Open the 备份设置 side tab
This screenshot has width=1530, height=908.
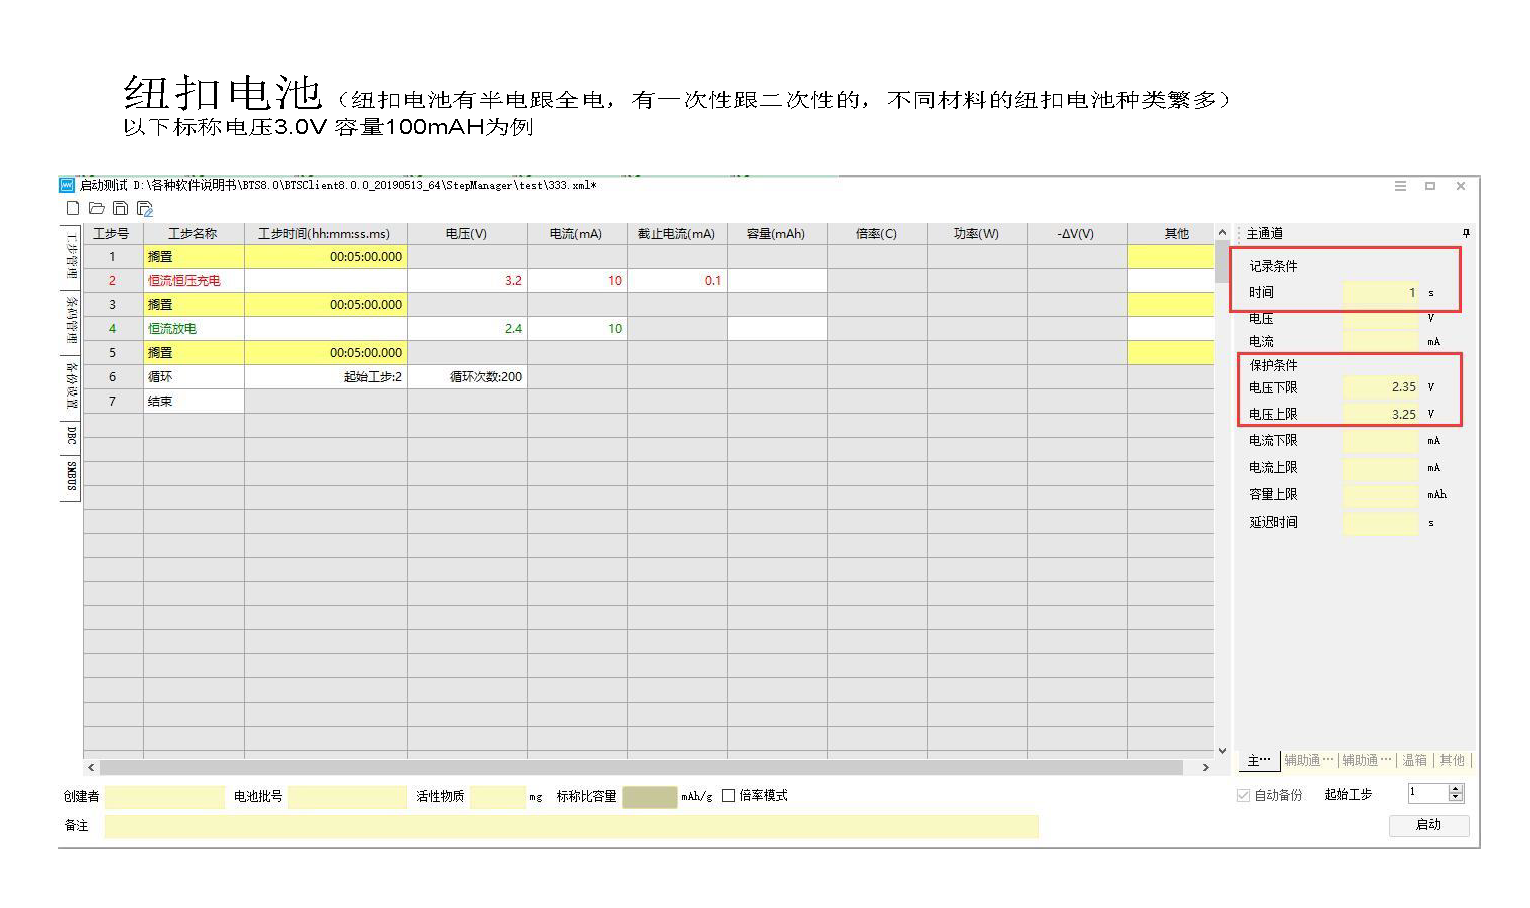(x=71, y=387)
